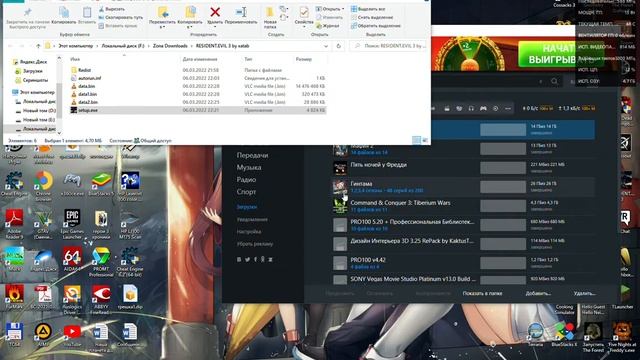The width and height of the screenshot is (640, 360).
Task: Click the Rename icon in the ribbon
Action: (x=241, y=13)
